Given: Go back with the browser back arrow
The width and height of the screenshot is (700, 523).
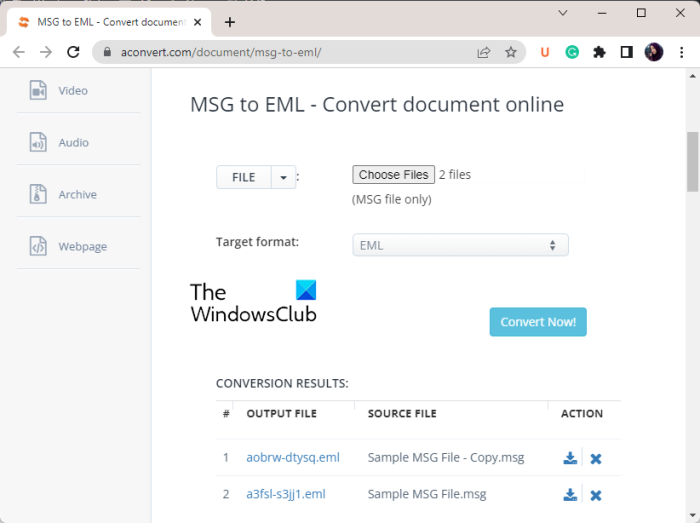Looking at the screenshot, I should (19, 52).
